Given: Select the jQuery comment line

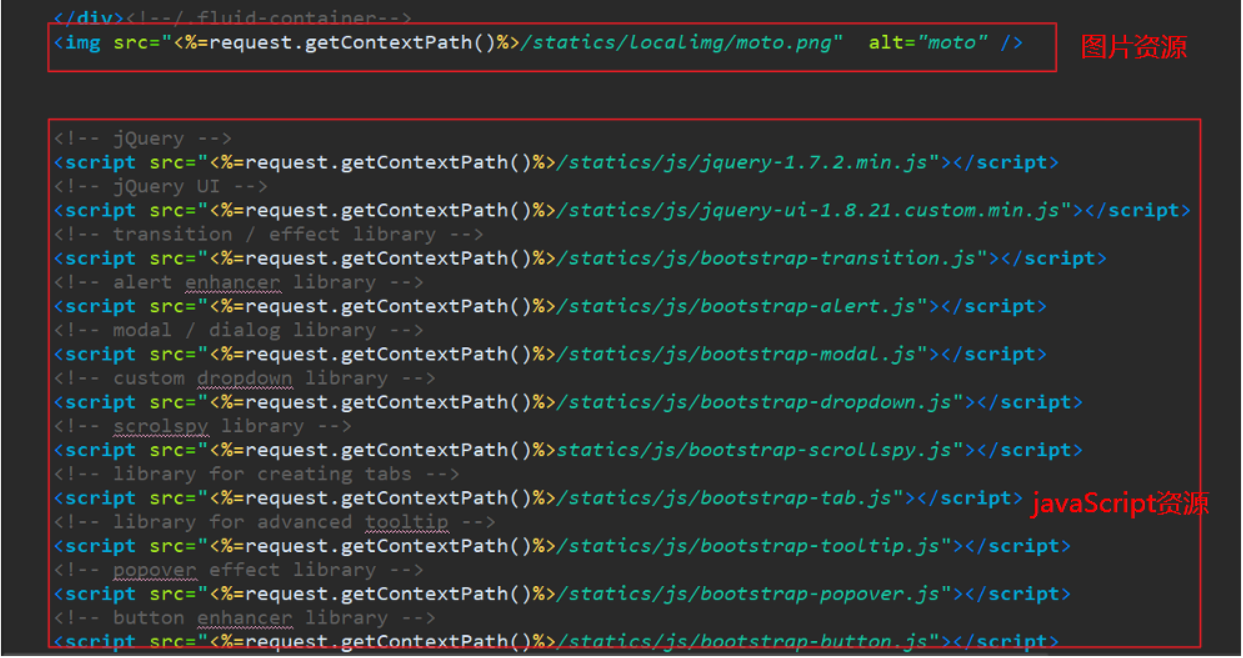Looking at the screenshot, I should (x=144, y=138).
